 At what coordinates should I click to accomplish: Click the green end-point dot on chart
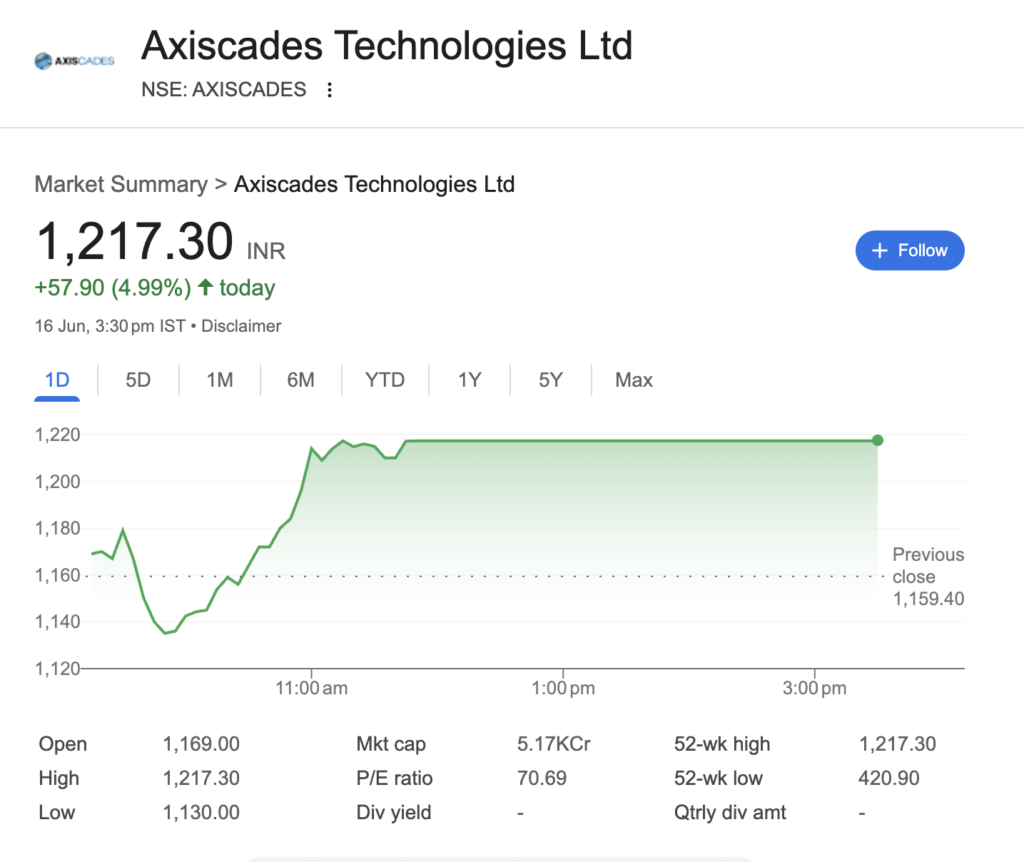[878, 440]
